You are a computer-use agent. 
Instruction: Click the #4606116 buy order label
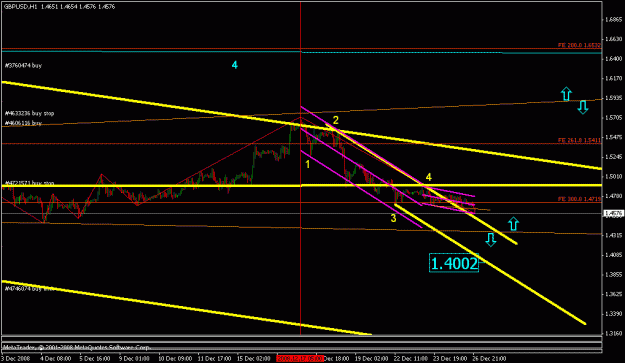coord(23,123)
